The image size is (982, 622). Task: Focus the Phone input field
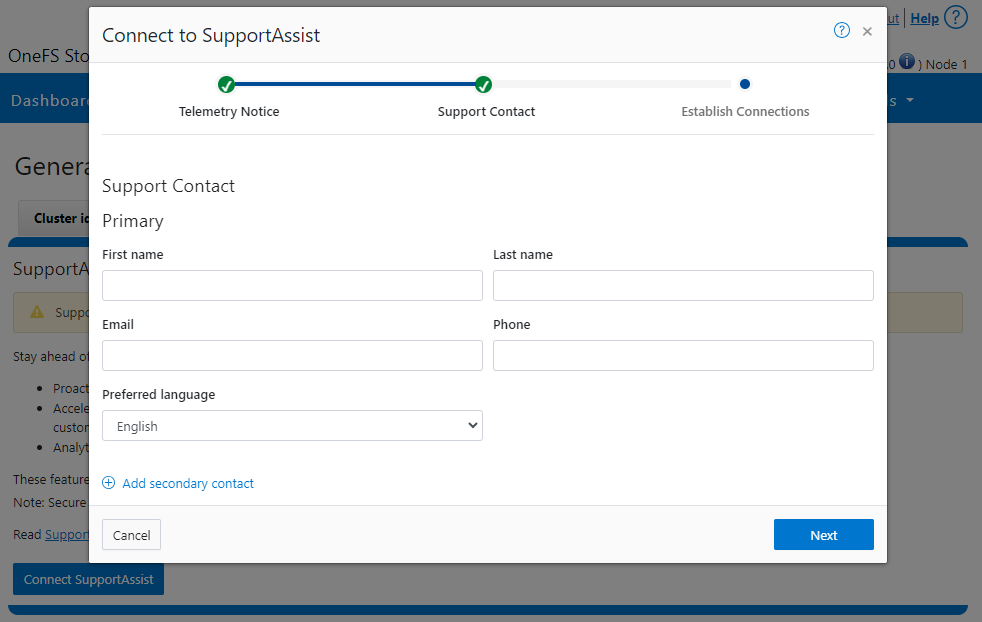tap(683, 356)
